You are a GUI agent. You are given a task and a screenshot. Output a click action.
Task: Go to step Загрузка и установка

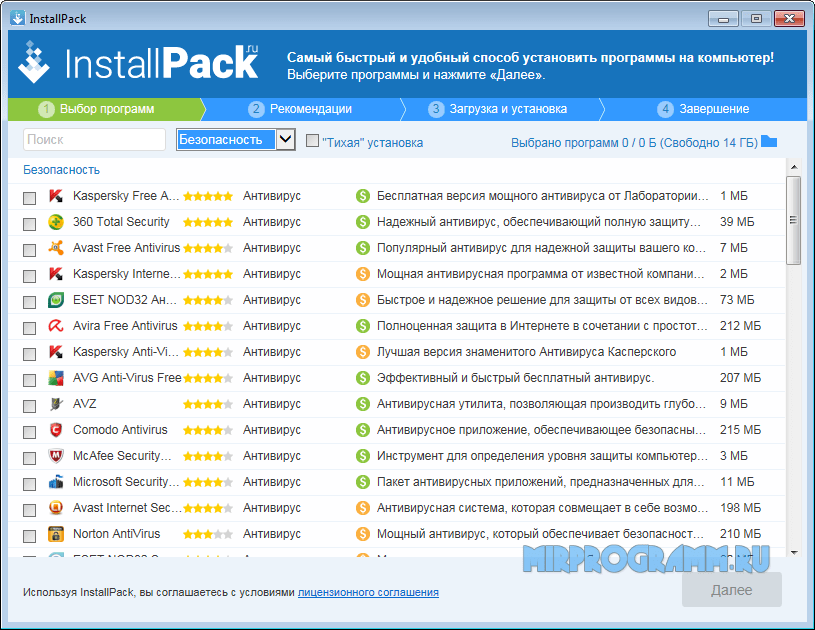click(x=498, y=109)
